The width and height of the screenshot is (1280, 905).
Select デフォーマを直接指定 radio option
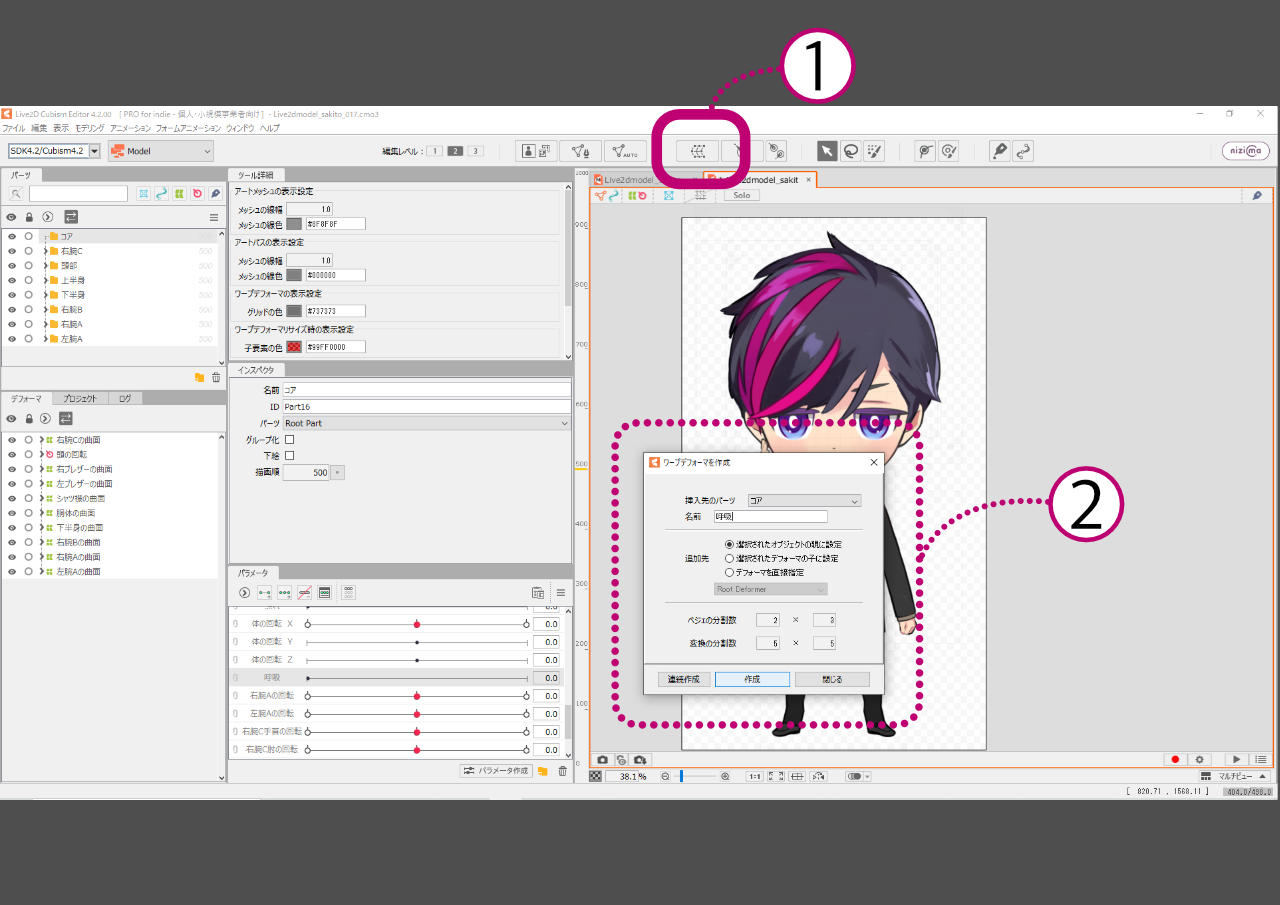729,572
